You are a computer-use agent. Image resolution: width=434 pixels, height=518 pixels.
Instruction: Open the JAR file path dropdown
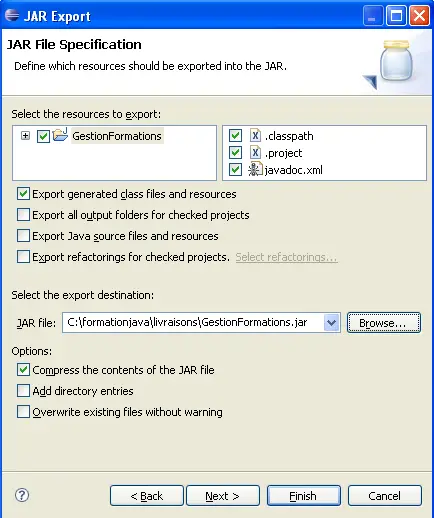click(x=331, y=322)
